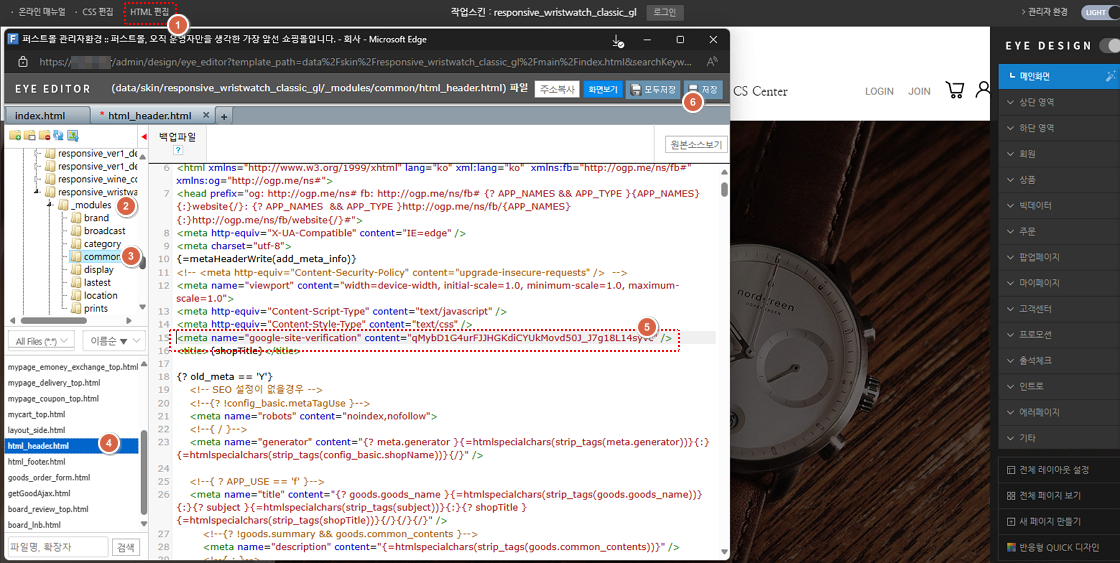Click the 주소복사 button
Viewport: 1120px width, 563px height.
(x=556, y=89)
